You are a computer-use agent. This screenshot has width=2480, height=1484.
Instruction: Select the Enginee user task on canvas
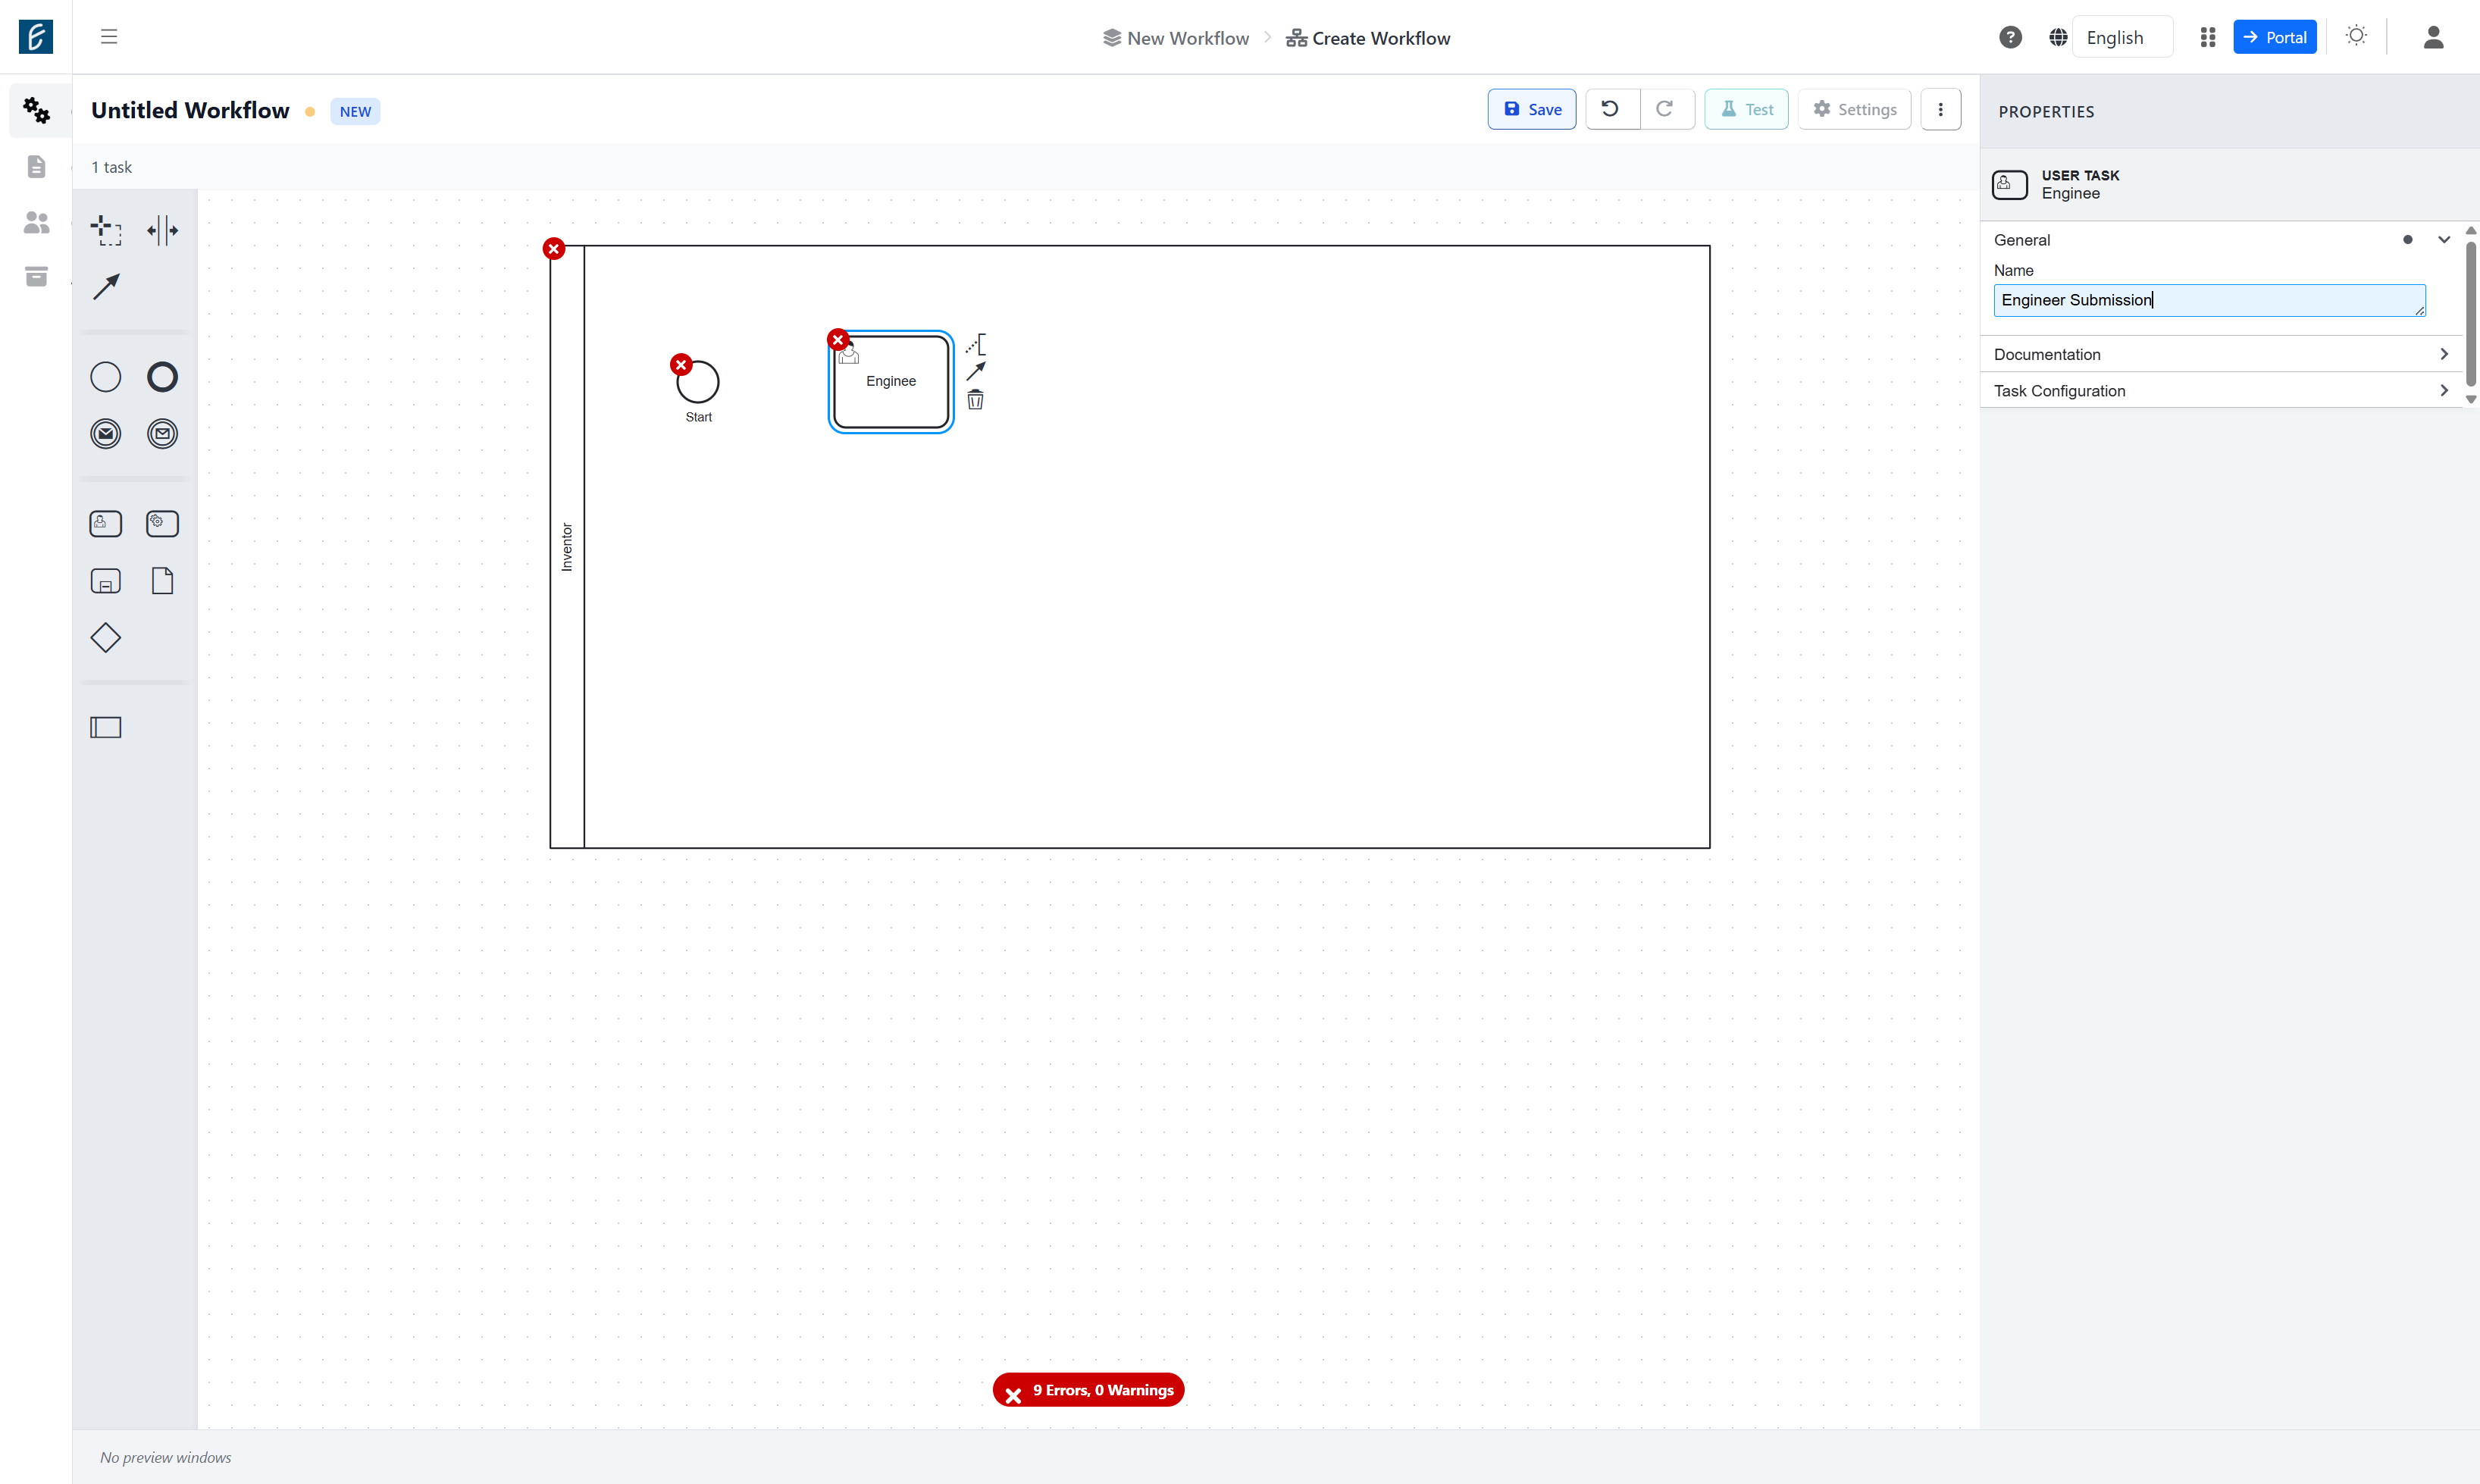tap(891, 381)
